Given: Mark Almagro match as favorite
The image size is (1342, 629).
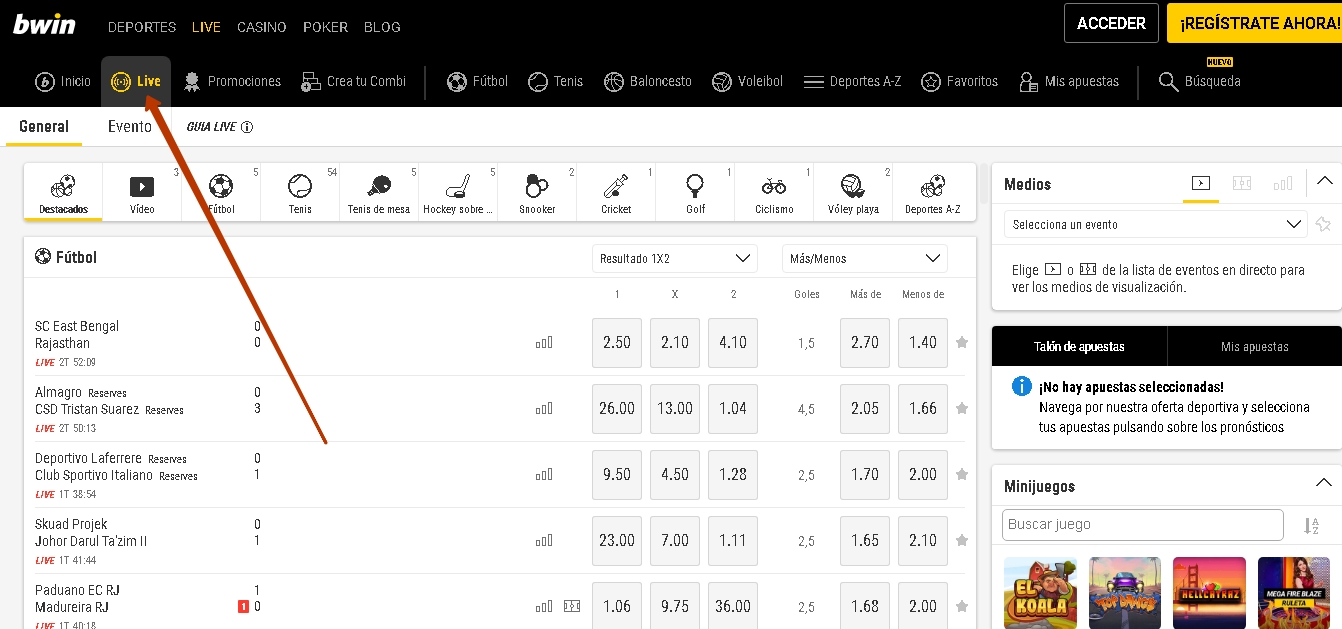Looking at the screenshot, I should click(x=962, y=408).
